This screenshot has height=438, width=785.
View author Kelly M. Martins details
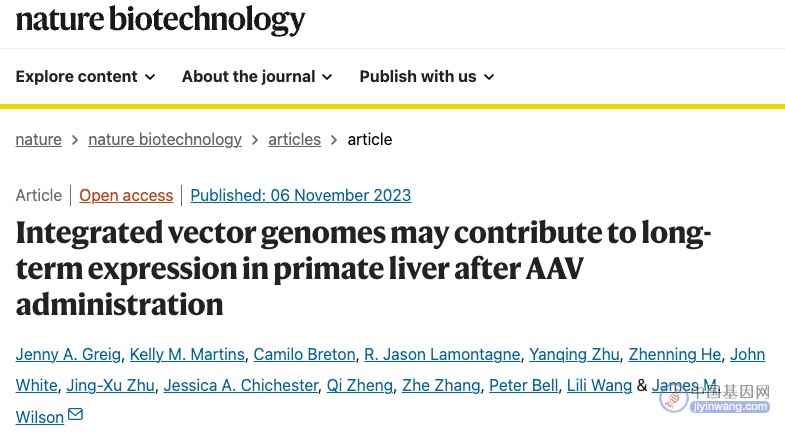pyautogui.click(x=187, y=354)
